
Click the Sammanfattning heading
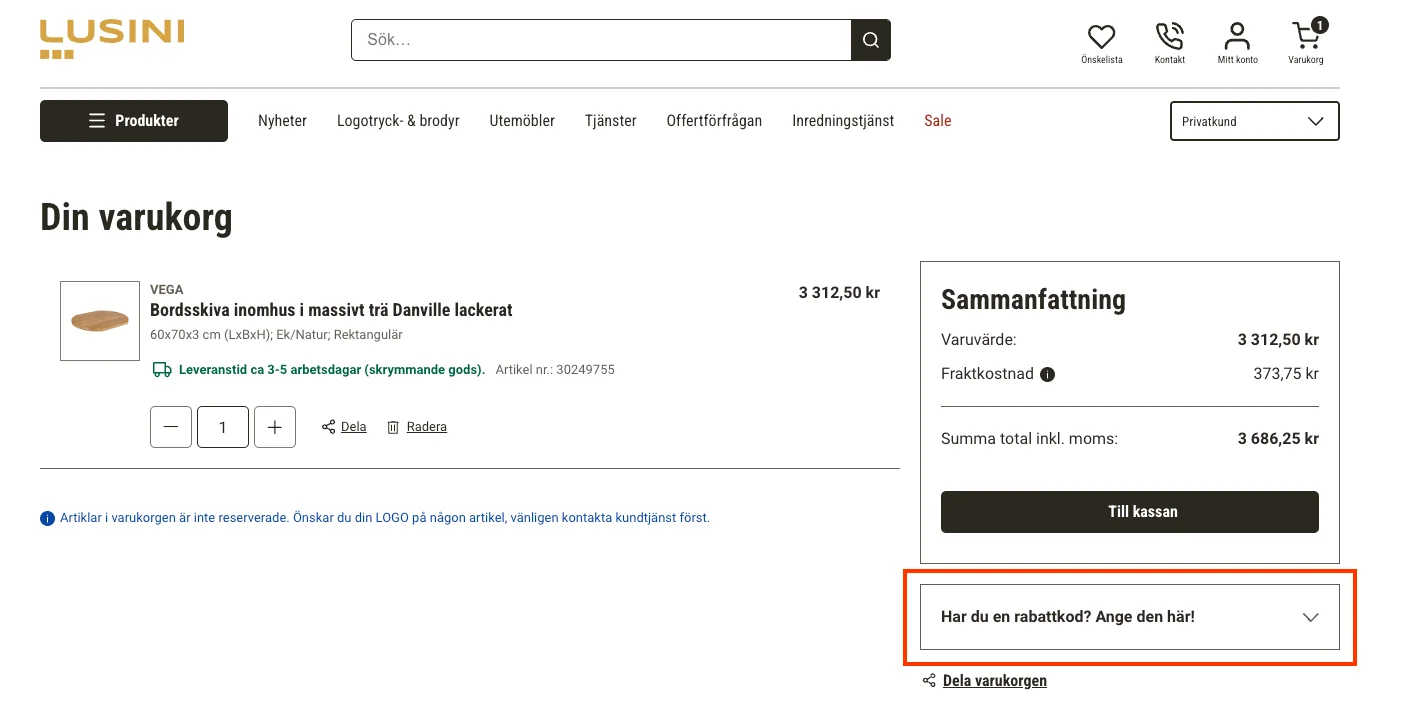click(x=1033, y=299)
